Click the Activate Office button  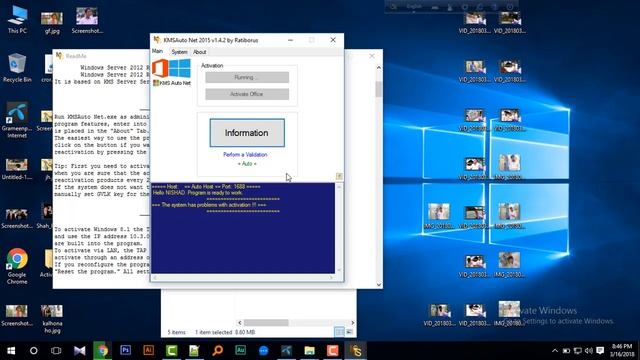(x=247, y=94)
